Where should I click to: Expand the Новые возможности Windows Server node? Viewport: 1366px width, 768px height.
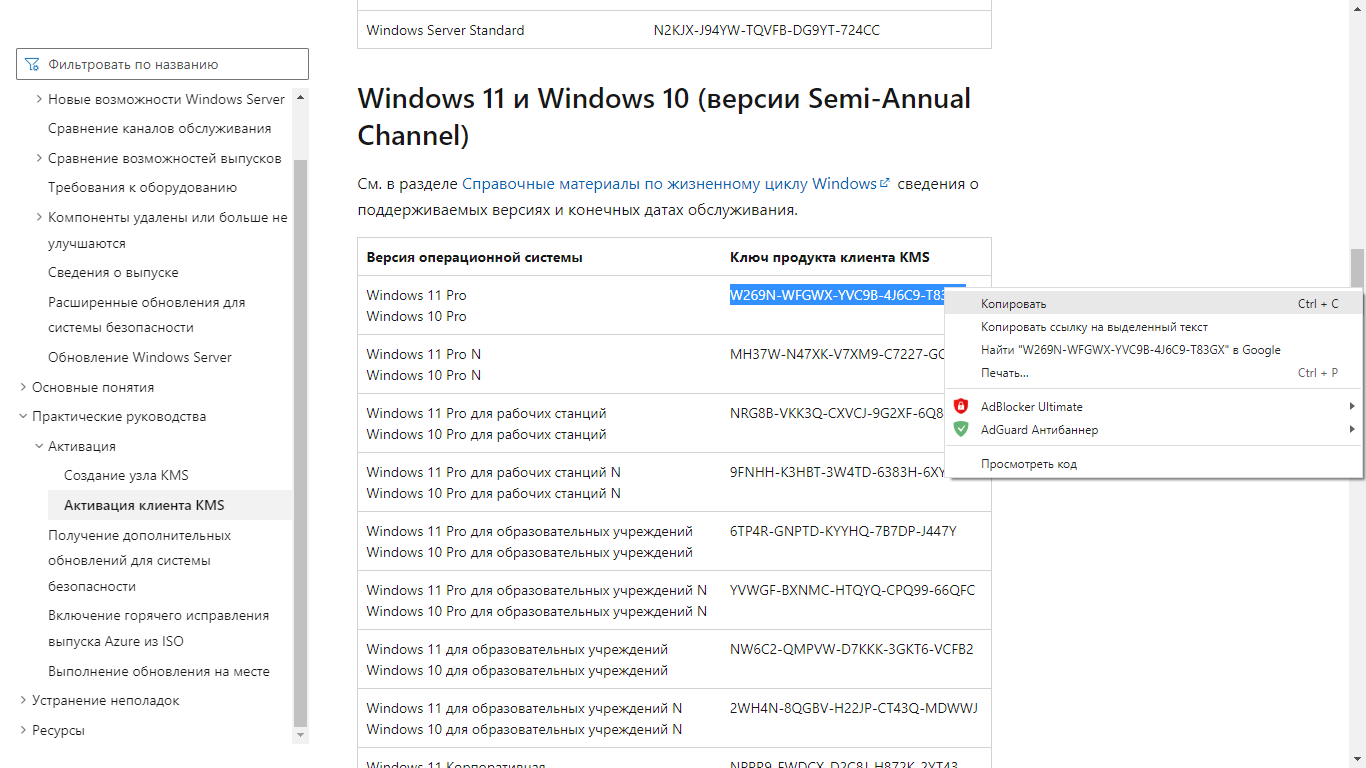tap(39, 99)
